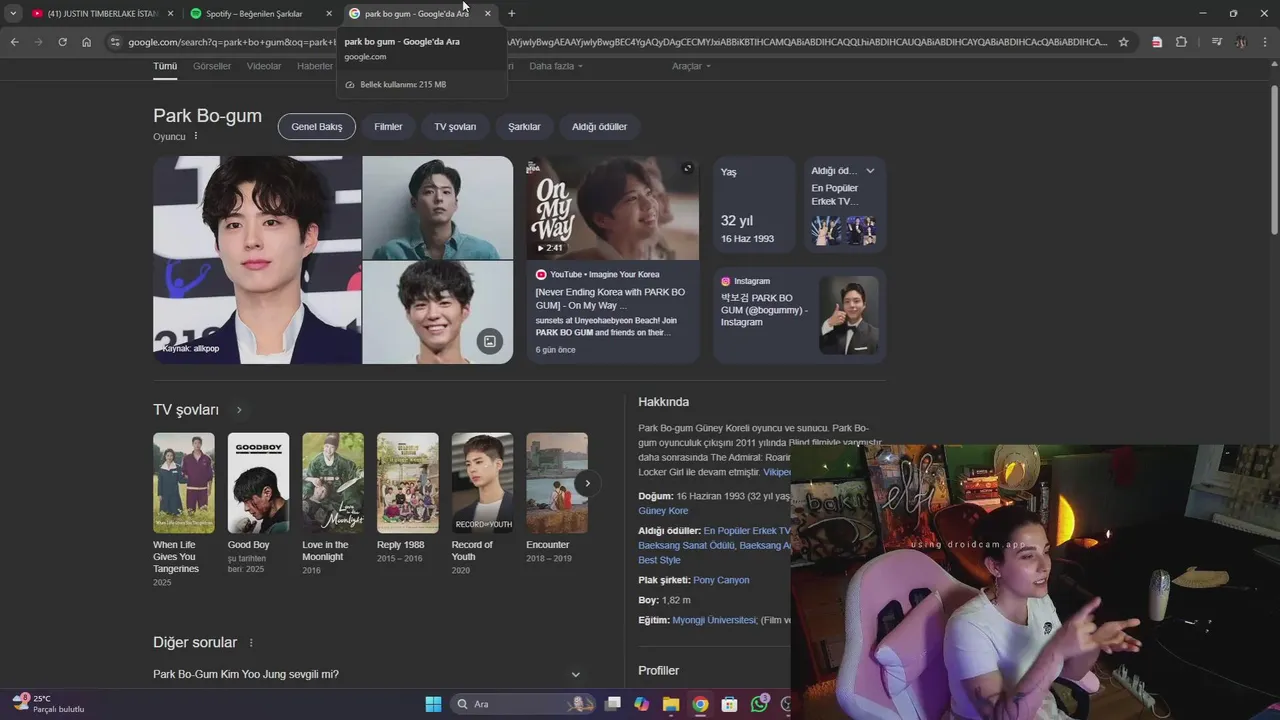Open the Yaş 32 yıl card

click(x=754, y=205)
